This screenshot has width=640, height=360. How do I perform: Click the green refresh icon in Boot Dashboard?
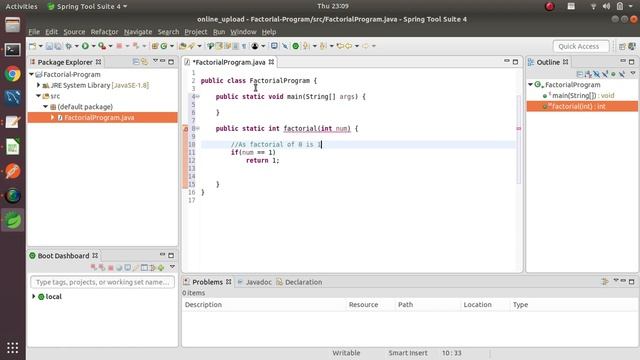tap(161, 268)
